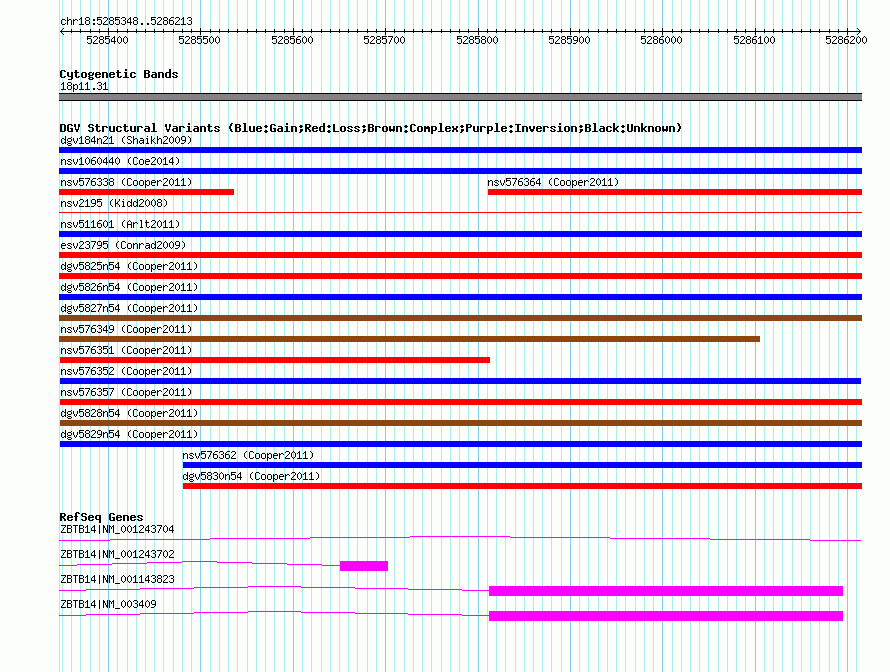Click ruler position 5285400
Viewport: 890px width, 672px height.
107,40
